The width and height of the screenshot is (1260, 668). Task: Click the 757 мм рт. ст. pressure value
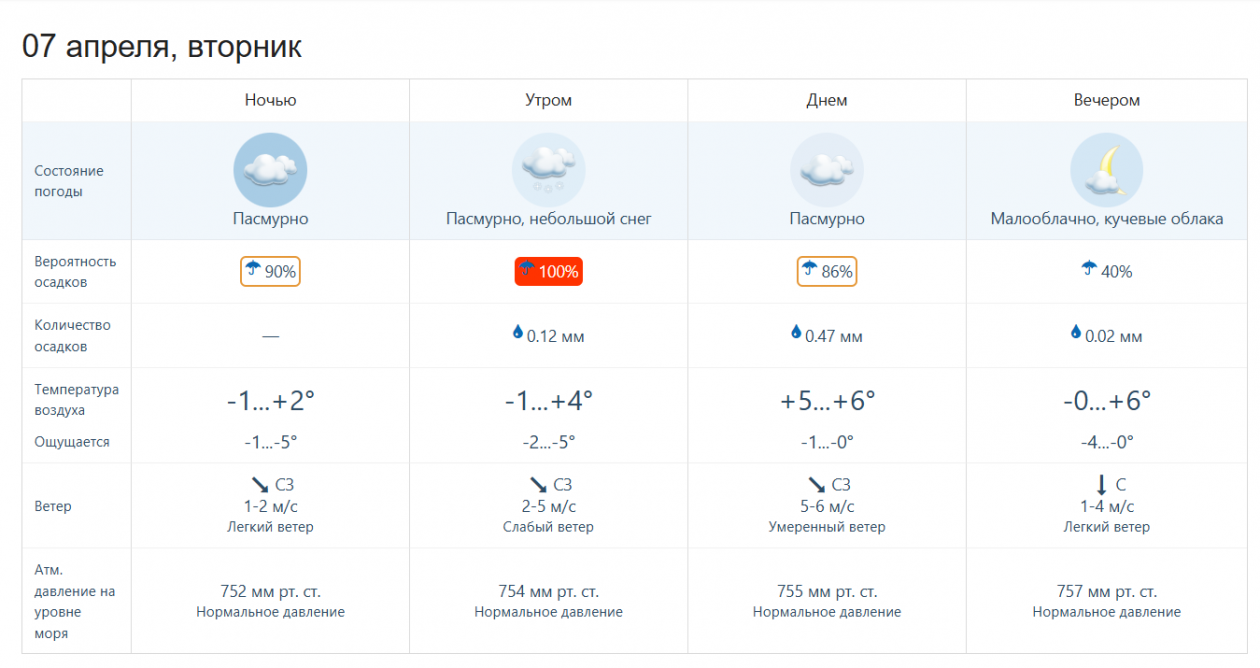(x=1106, y=591)
